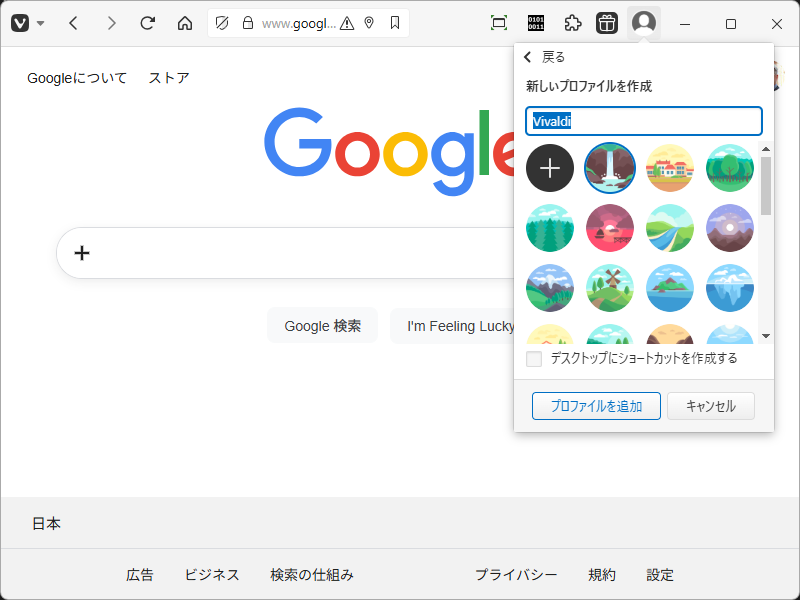Viewport: 800px width, 600px height.
Task: Click the profile name field Vivaldi
Action: pyautogui.click(x=644, y=121)
